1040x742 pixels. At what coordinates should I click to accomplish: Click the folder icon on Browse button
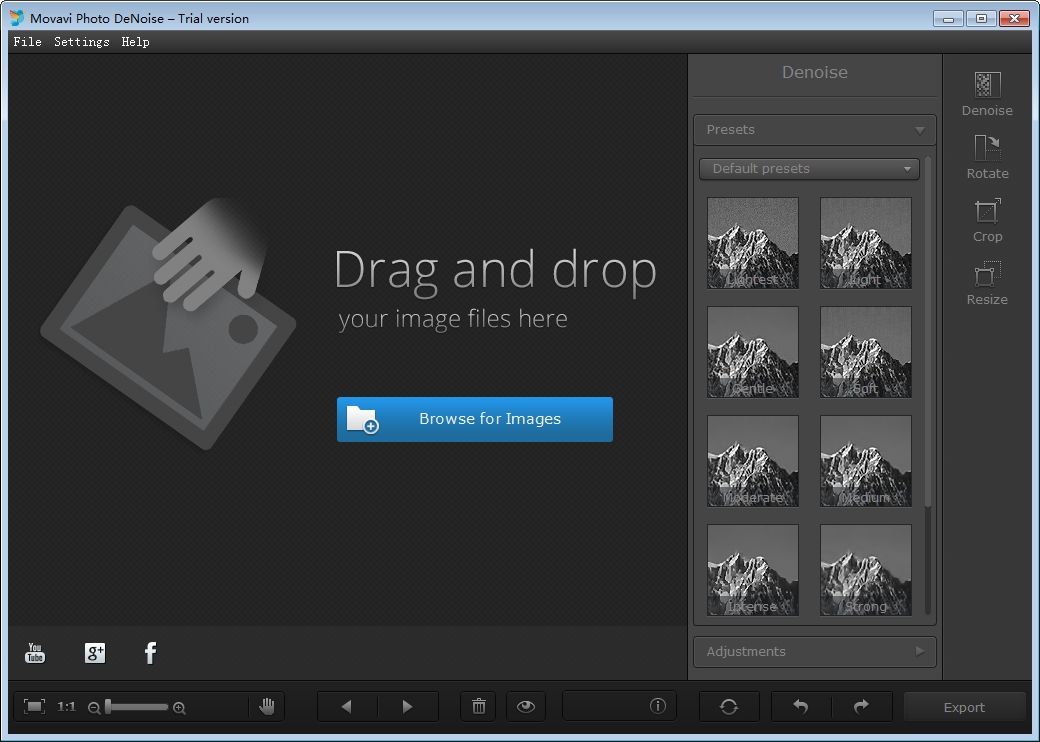[362, 420]
